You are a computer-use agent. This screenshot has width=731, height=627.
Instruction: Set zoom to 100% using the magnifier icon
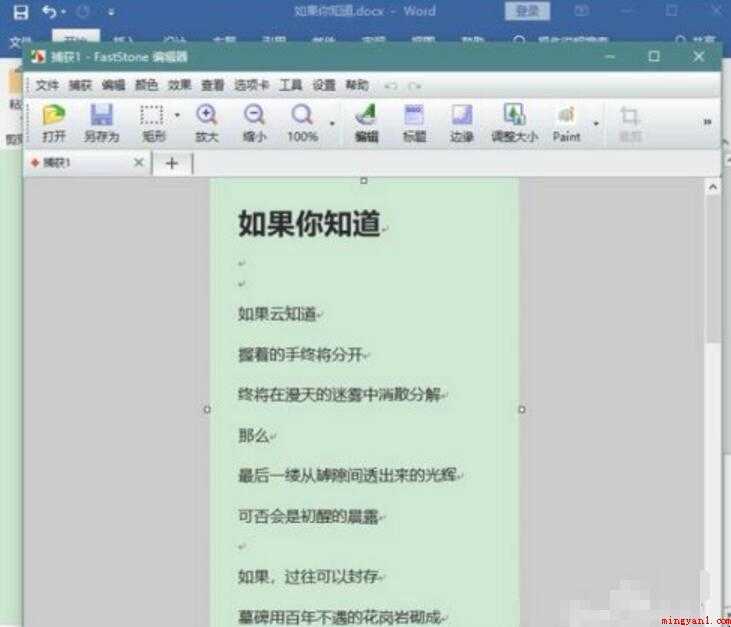pyautogui.click(x=303, y=123)
